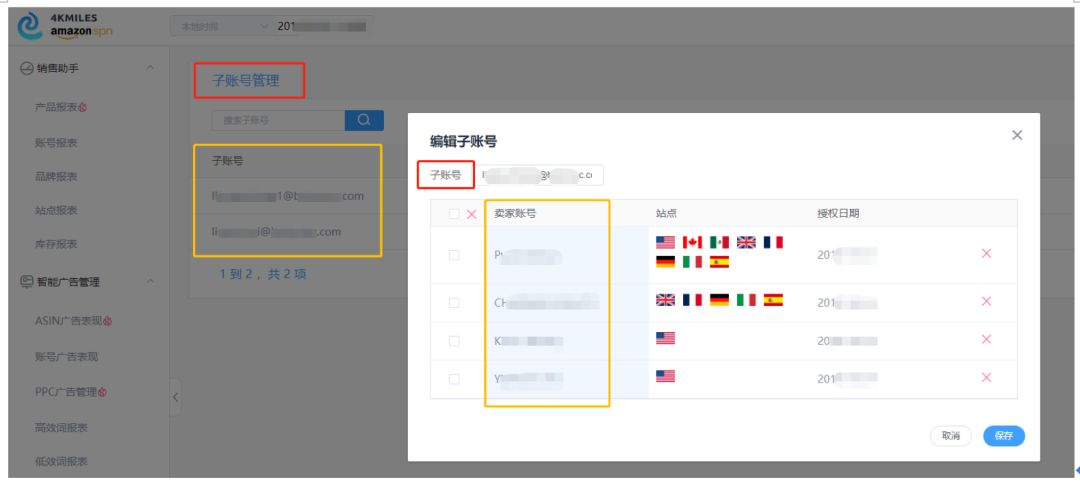Close the edit sub-account dialog
The width and height of the screenshot is (1080, 482).
pyautogui.click(x=1017, y=135)
